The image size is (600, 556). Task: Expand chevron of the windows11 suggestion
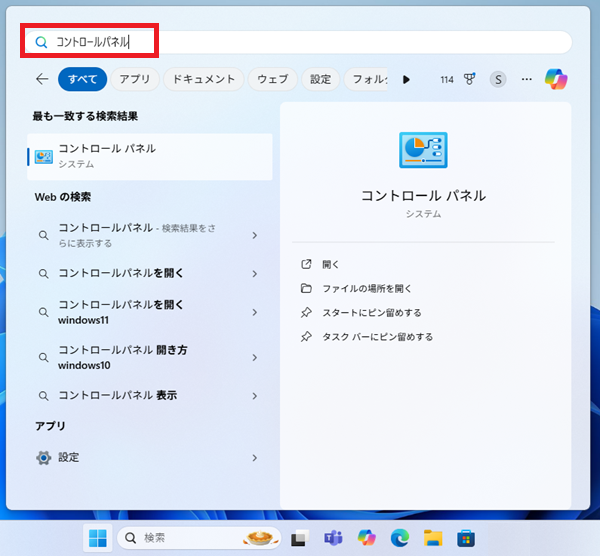click(x=254, y=312)
